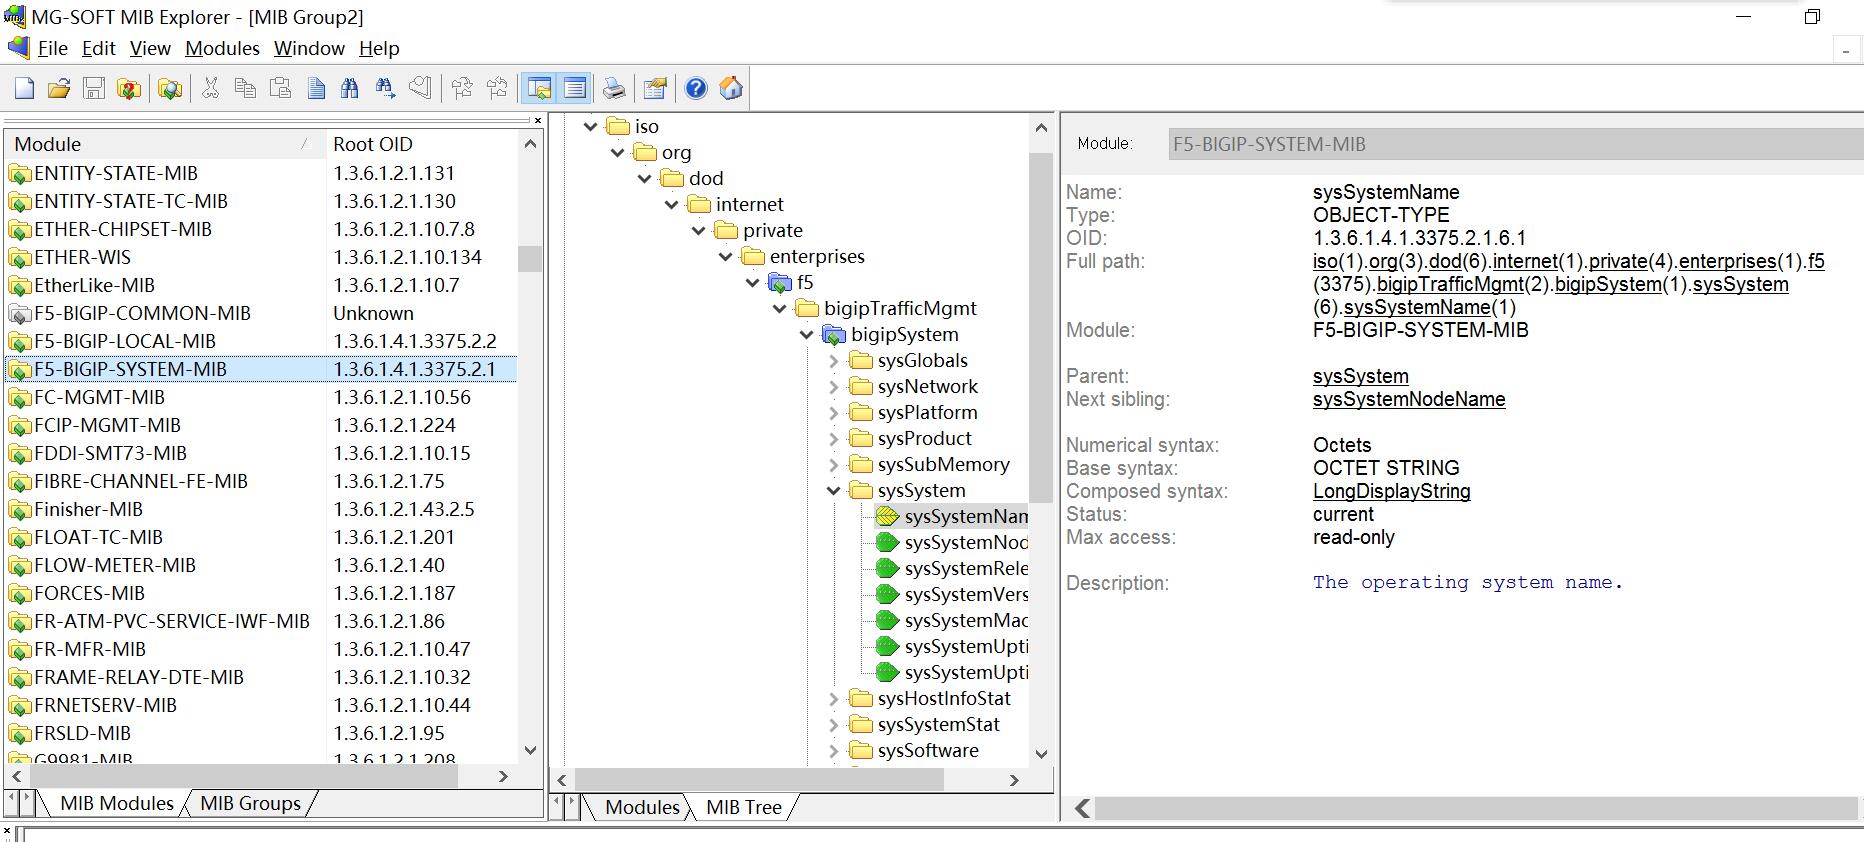Expand the sysHostInfoStat folder
The width and height of the screenshot is (1864, 842).
(x=833, y=698)
